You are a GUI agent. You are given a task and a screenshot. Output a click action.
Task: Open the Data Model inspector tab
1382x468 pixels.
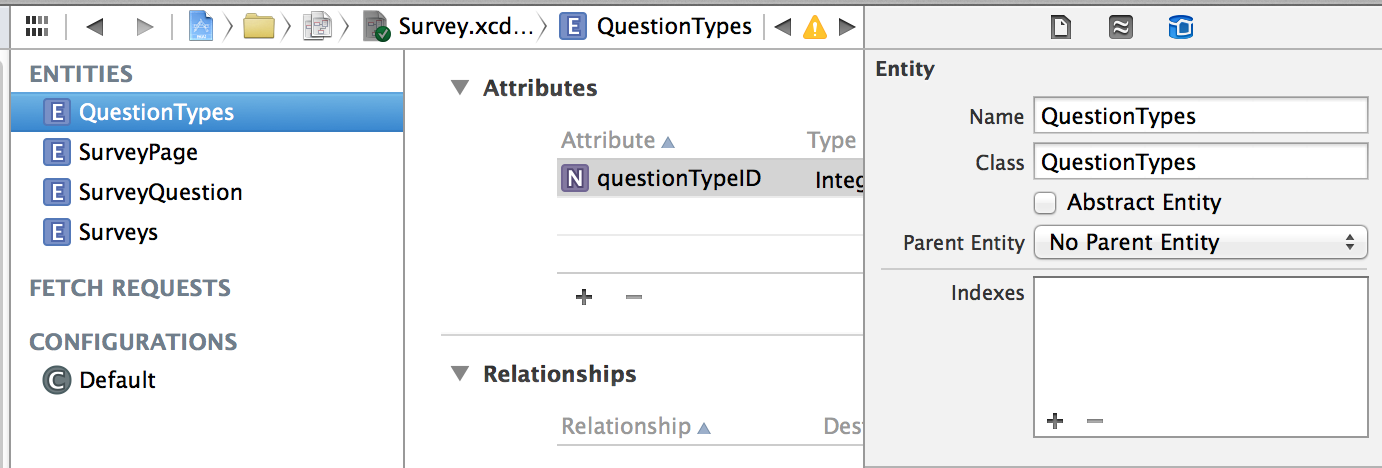pos(1180,27)
